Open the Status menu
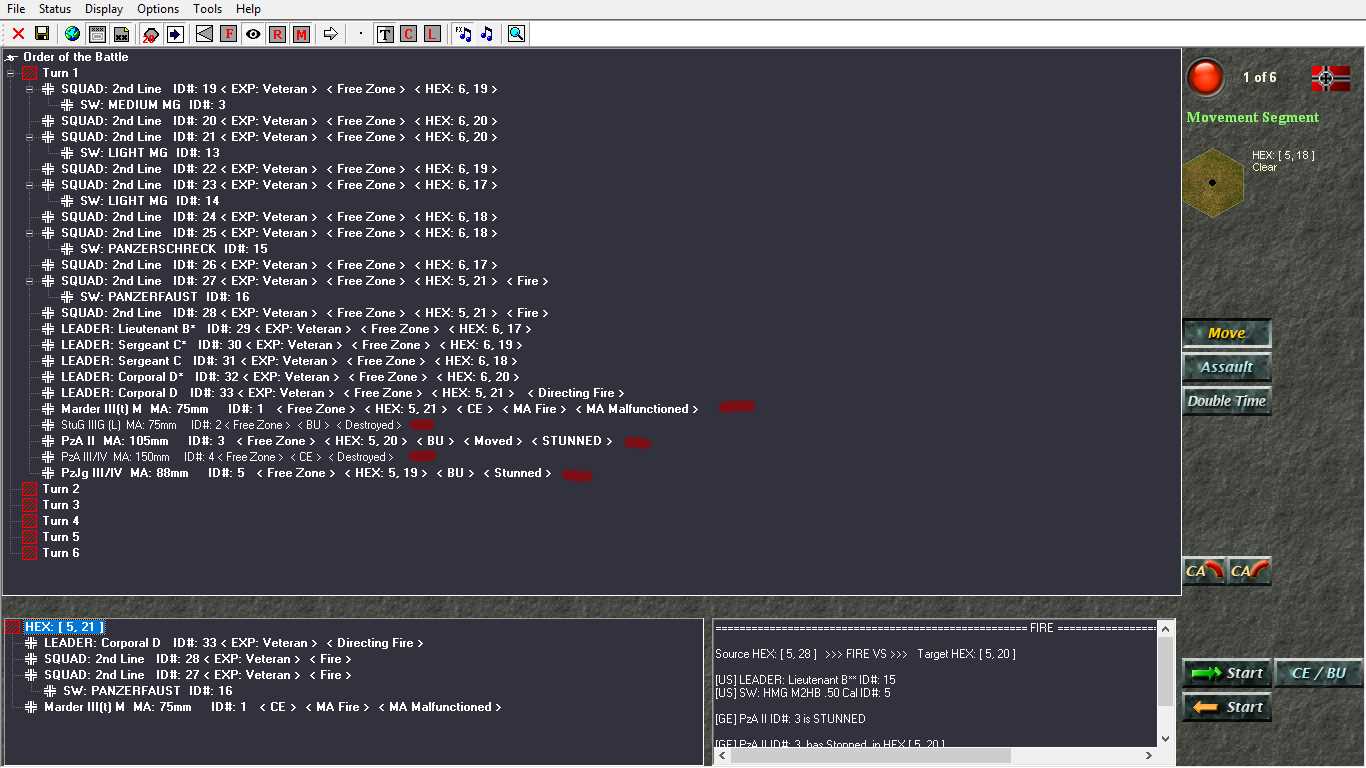 click(x=55, y=9)
